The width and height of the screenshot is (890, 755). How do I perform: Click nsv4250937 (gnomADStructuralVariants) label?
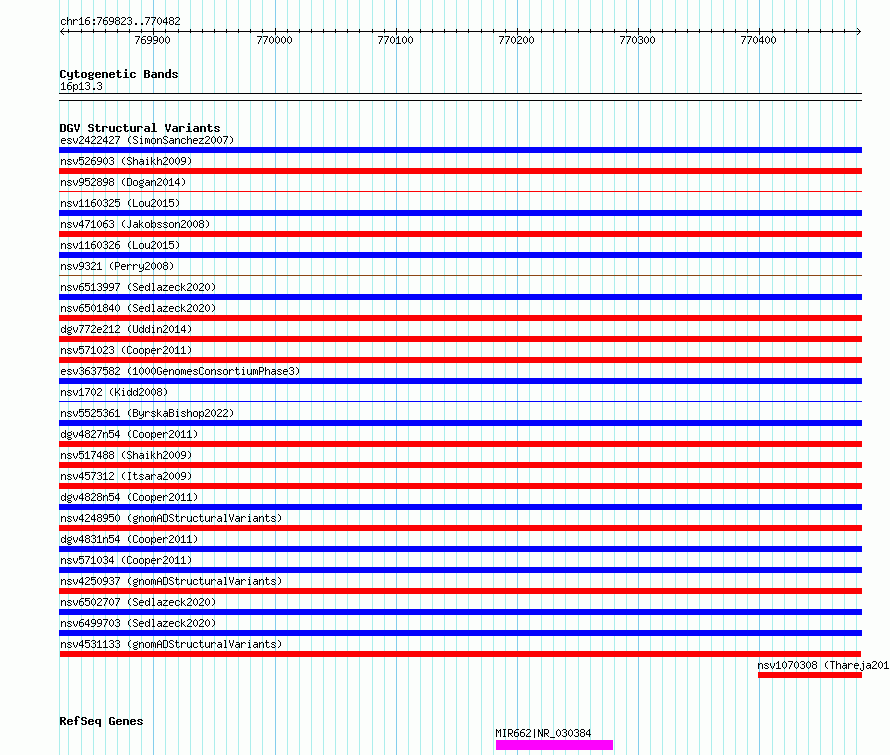click(x=171, y=581)
